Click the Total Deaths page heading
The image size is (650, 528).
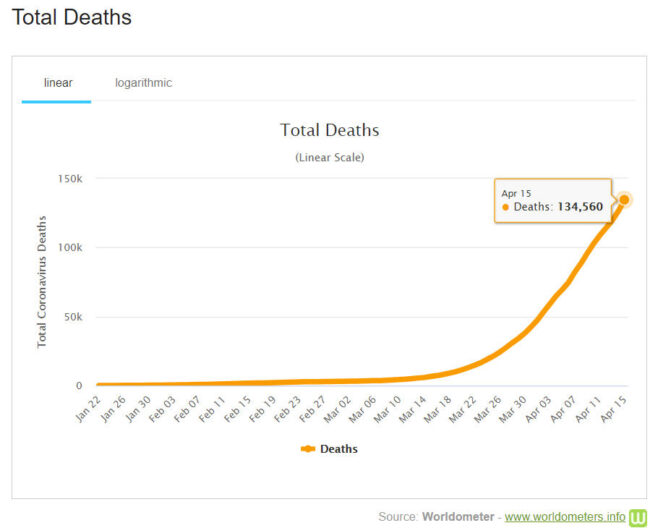tap(70, 17)
